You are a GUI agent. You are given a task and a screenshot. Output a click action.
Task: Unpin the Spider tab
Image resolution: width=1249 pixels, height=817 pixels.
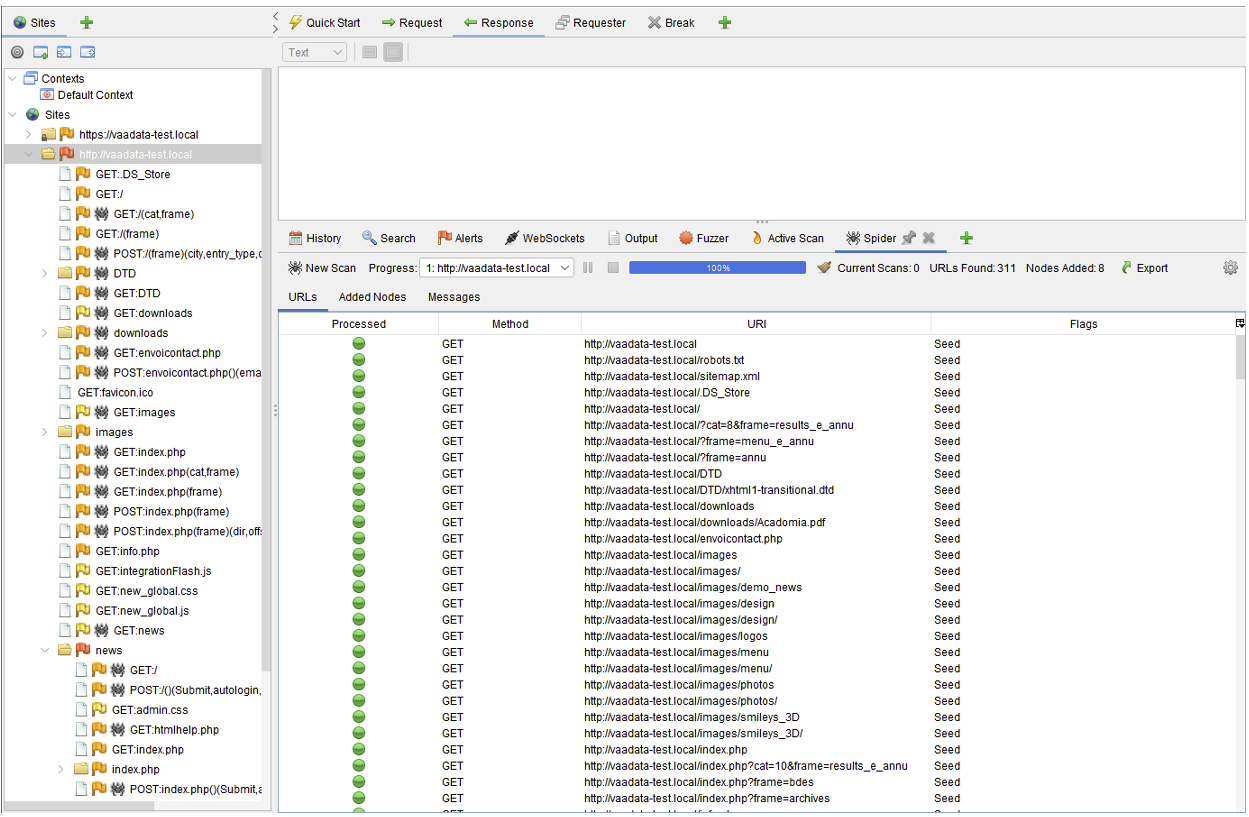[x=909, y=238]
